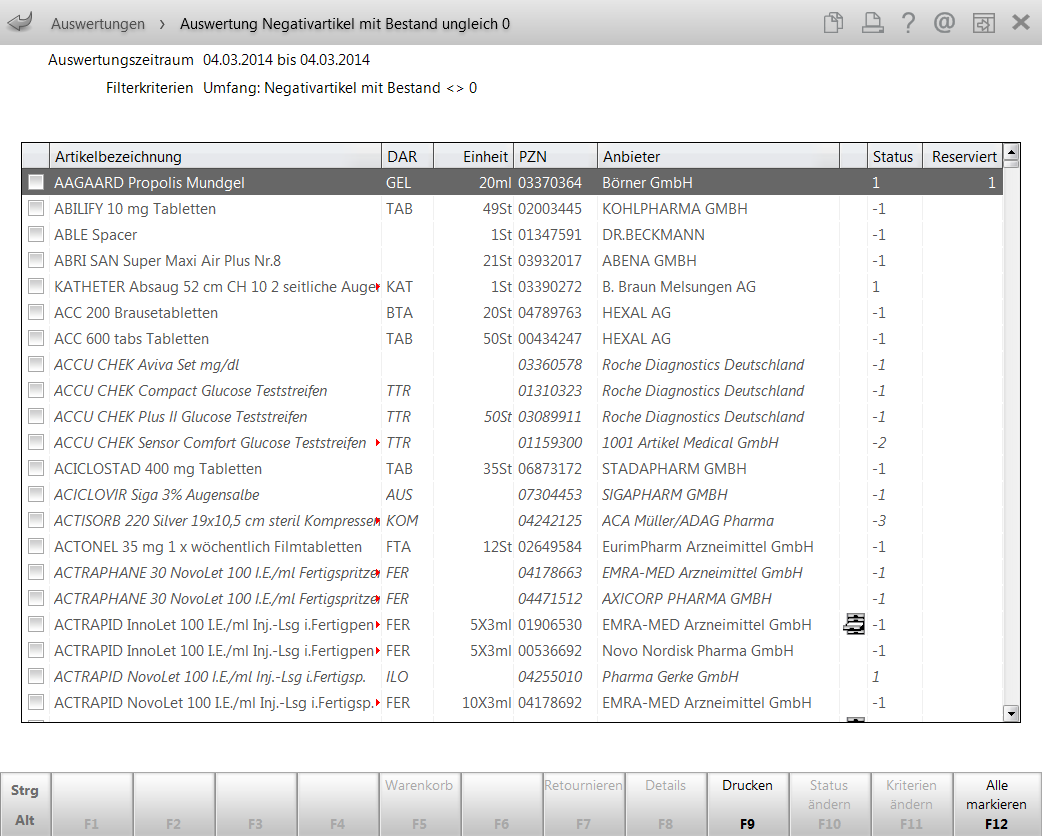Sort by Reserviert column header
This screenshot has height=836, width=1042.
point(963,157)
